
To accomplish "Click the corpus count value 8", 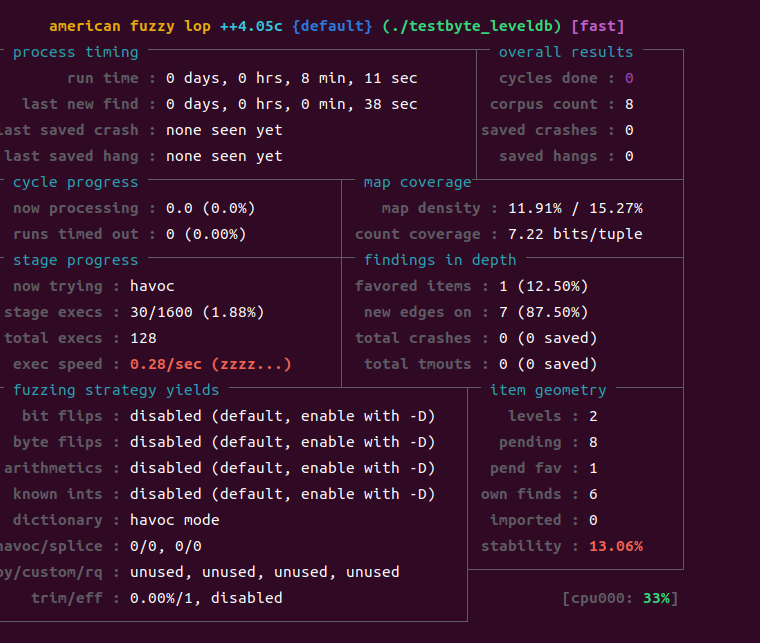I will (x=629, y=104).
